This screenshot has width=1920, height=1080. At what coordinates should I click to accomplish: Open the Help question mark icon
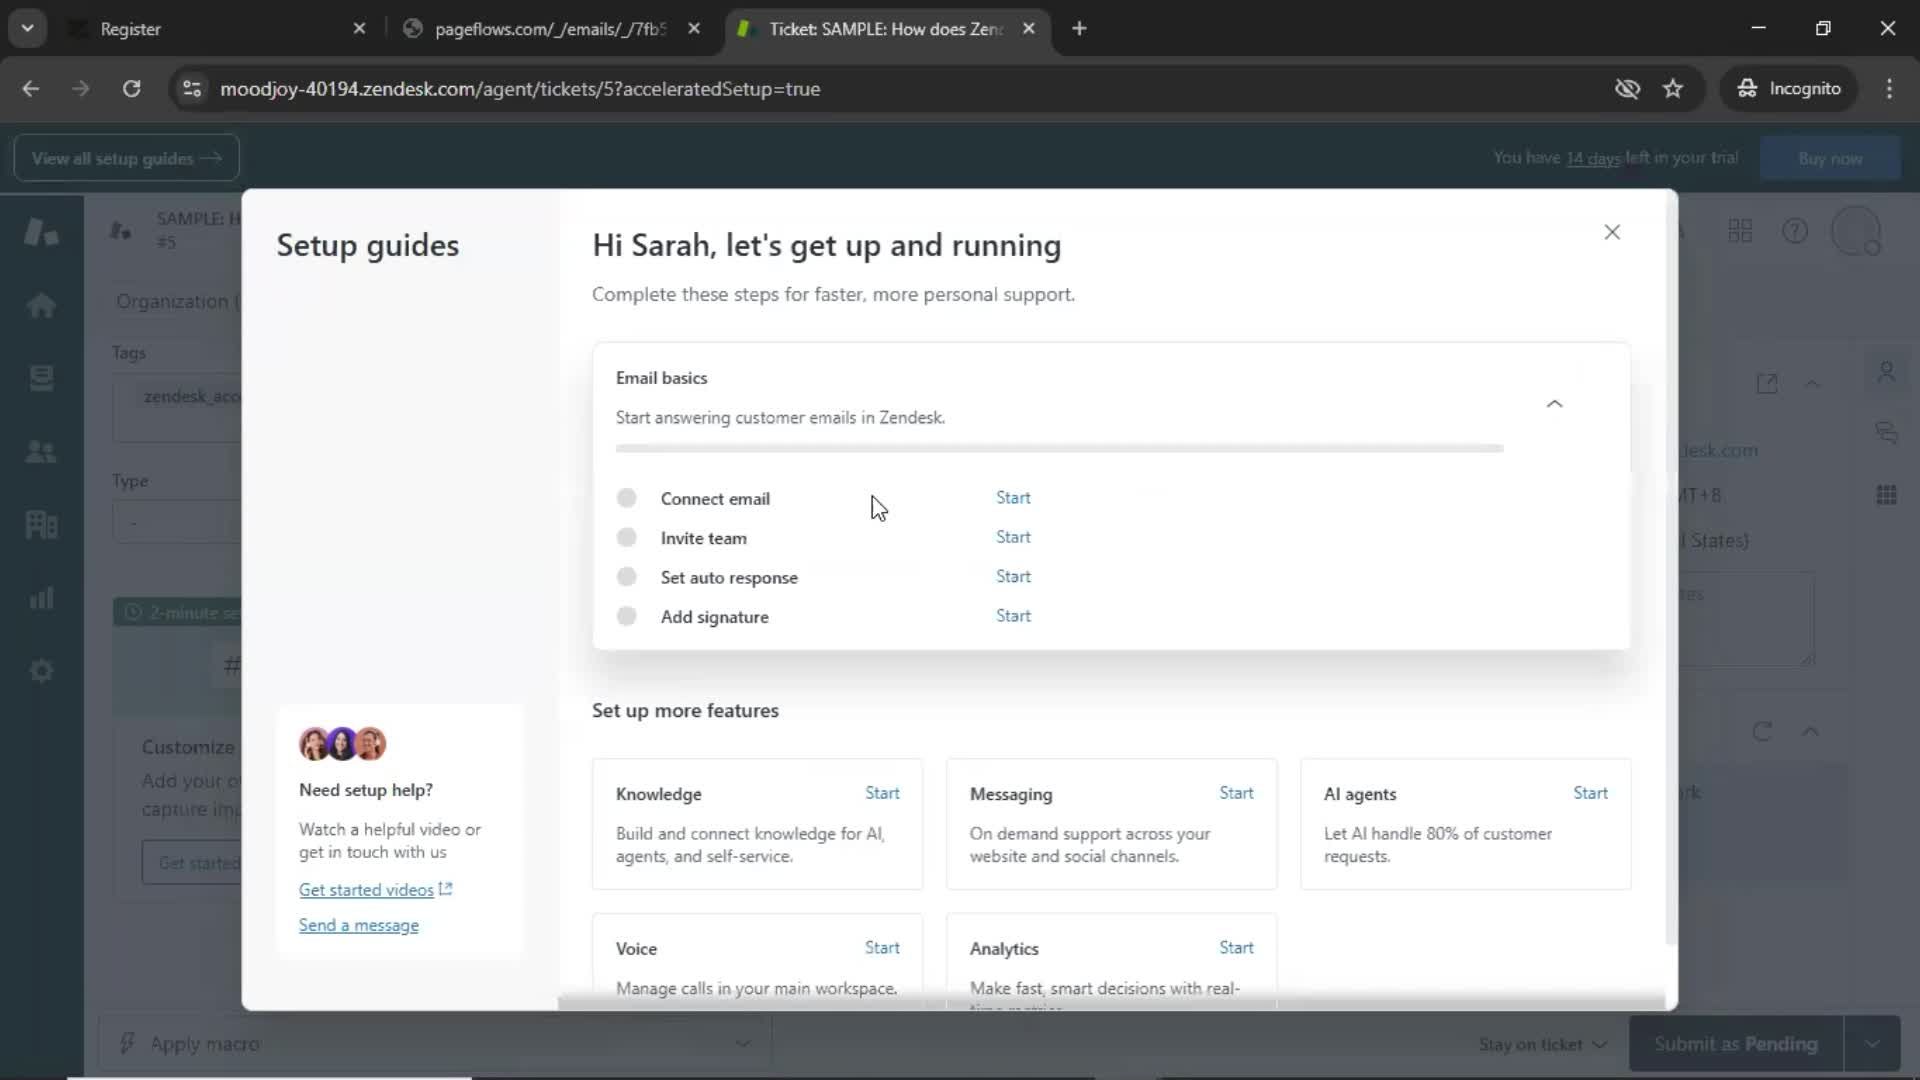(1794, 231)
